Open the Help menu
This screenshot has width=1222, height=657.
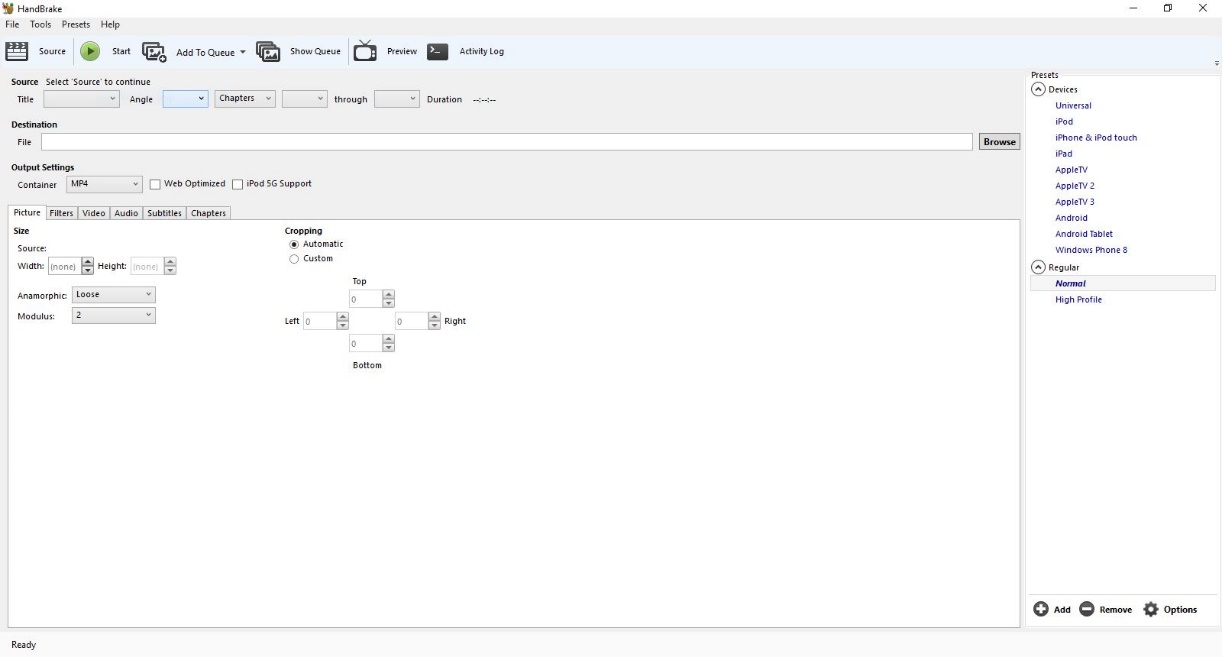tap(110, 24)
